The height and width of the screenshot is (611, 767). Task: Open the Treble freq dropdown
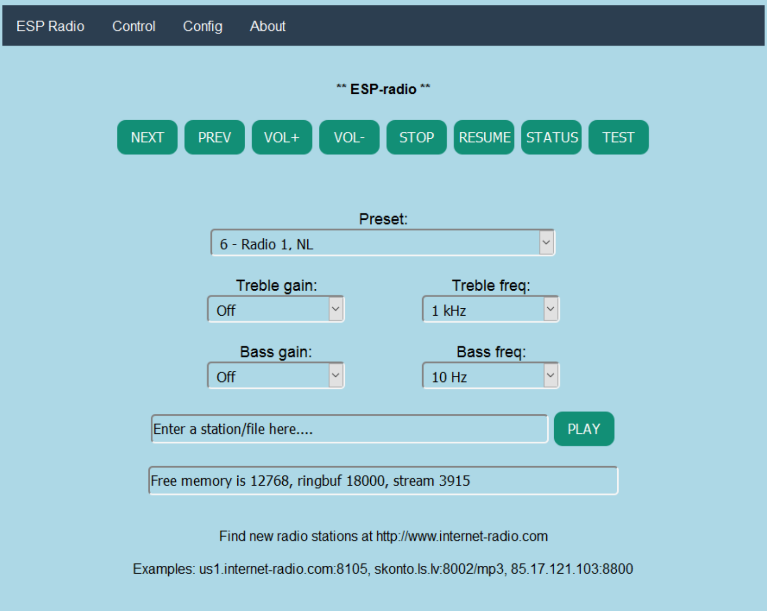point(490,310)
